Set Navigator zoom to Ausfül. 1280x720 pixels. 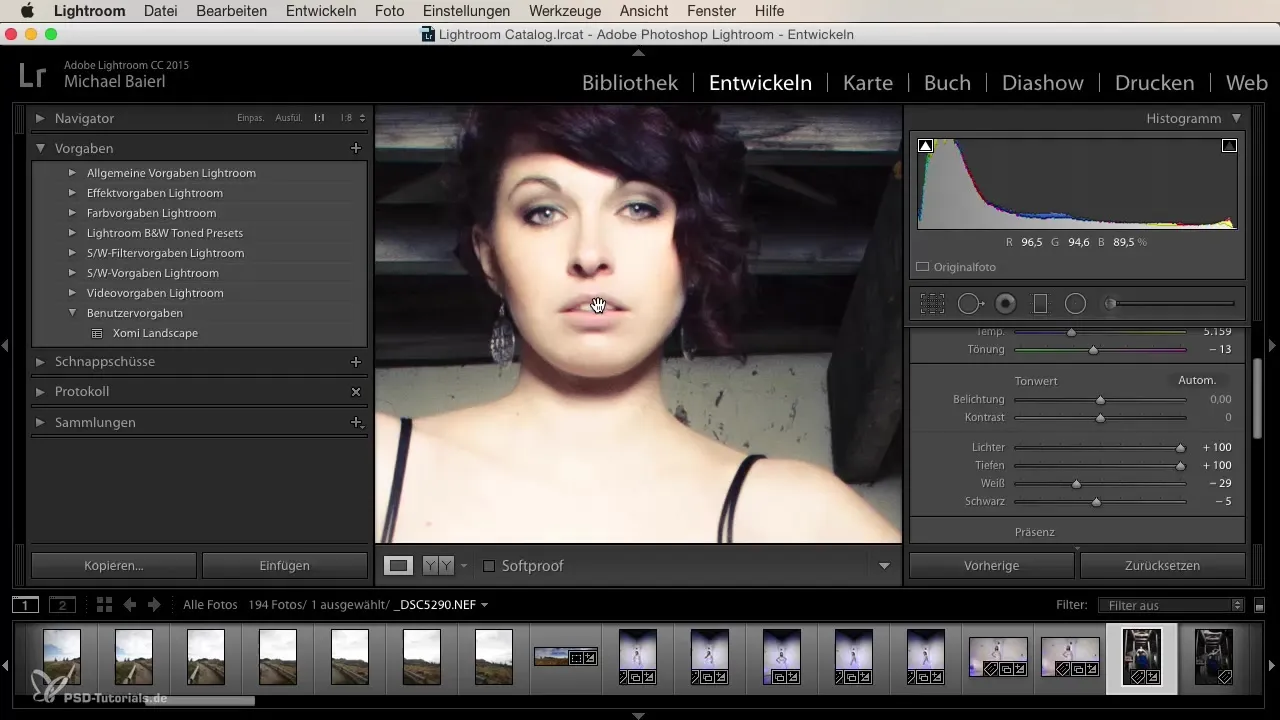[289, 118]
